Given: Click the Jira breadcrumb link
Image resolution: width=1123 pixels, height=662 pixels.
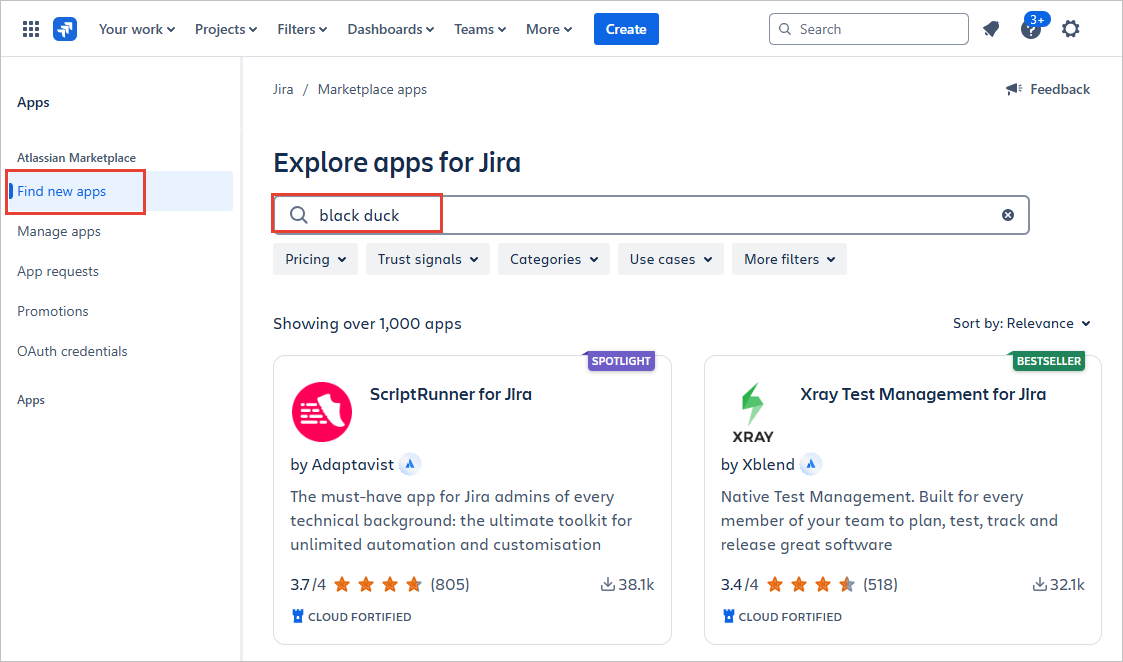Looking at the screenshot, I should tap(283, 90).
